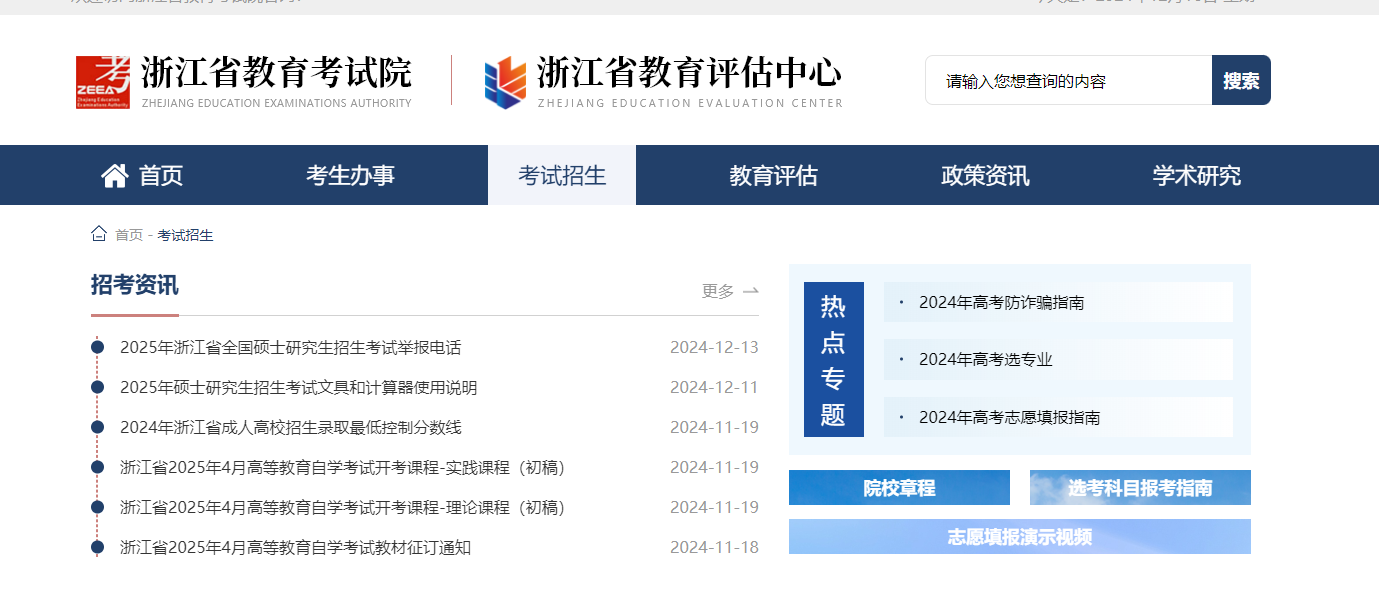Select the 考试招生 navigation tab

coord(562,176)
